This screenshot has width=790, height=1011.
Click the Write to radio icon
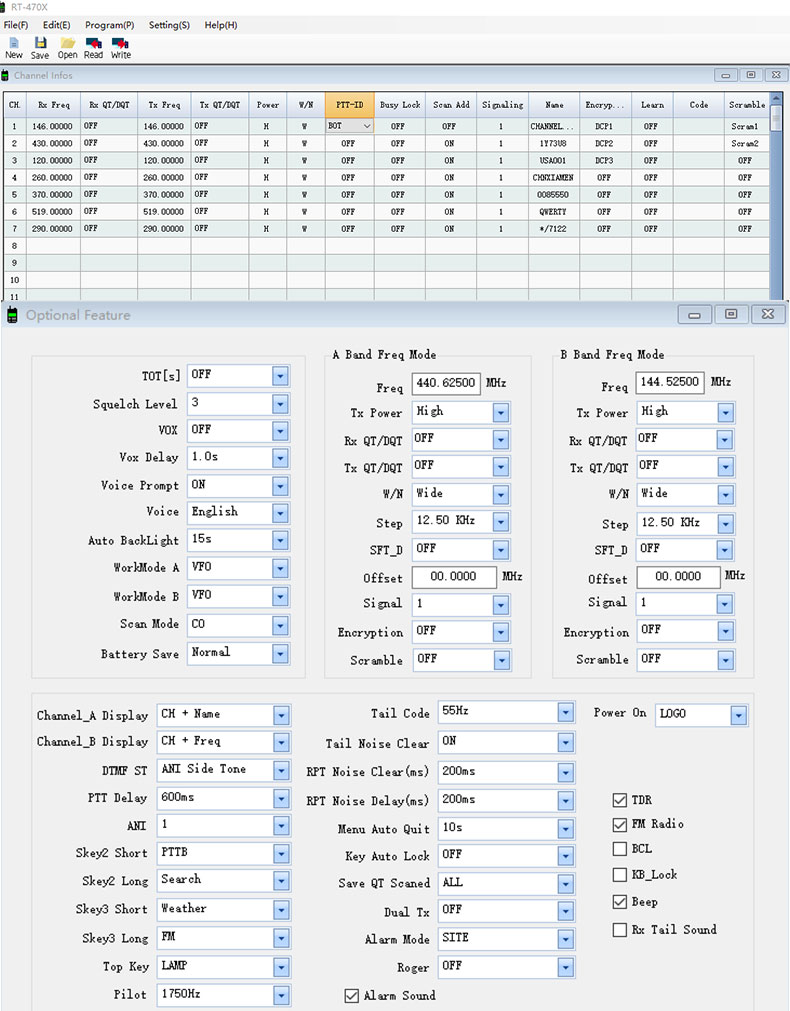click(120, 44)
